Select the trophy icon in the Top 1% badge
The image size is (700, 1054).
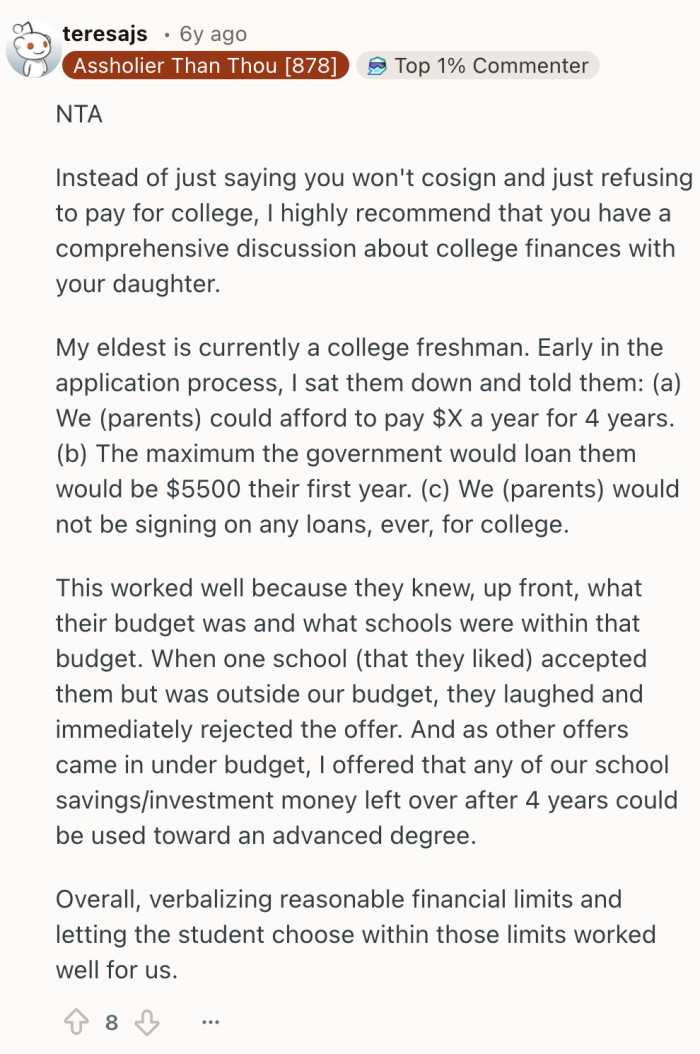379,66
